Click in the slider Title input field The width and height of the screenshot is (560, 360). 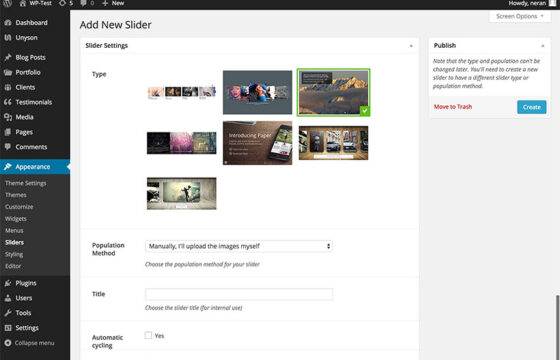pos(239,294)
